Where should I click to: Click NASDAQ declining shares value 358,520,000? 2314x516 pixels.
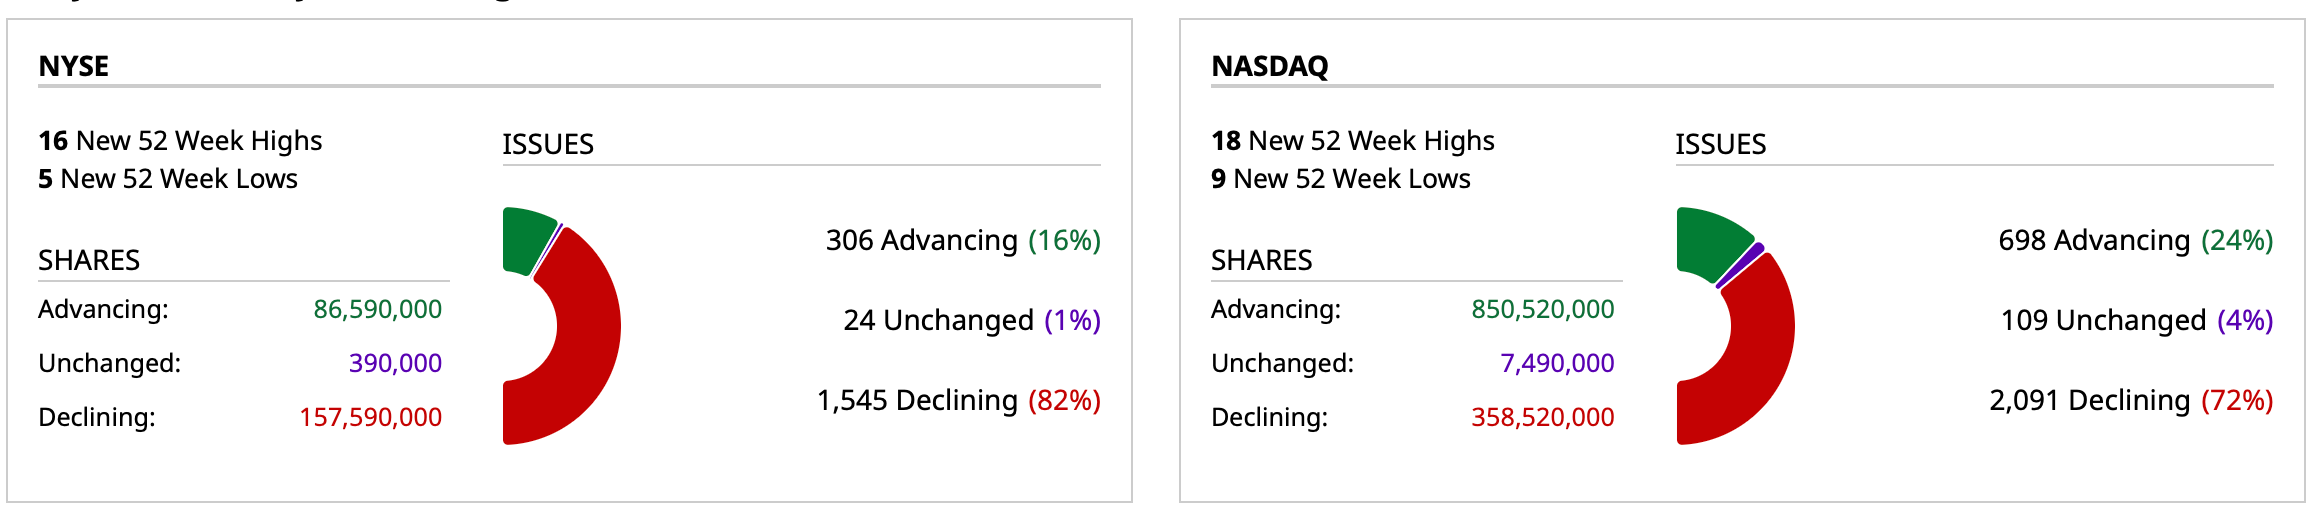pos(1542,417)
